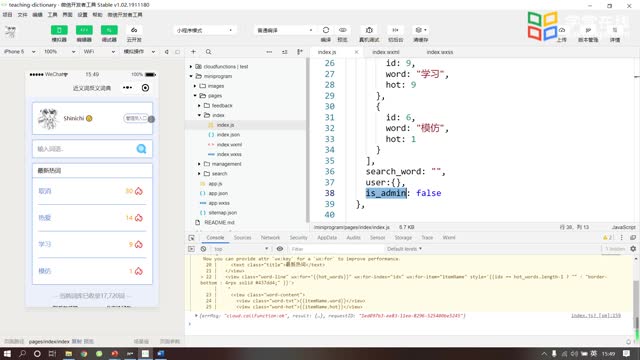Click the Upload cloud icon
Viewport: 640px width, 360px height.
pyautogui.click(x=562, y=30)
